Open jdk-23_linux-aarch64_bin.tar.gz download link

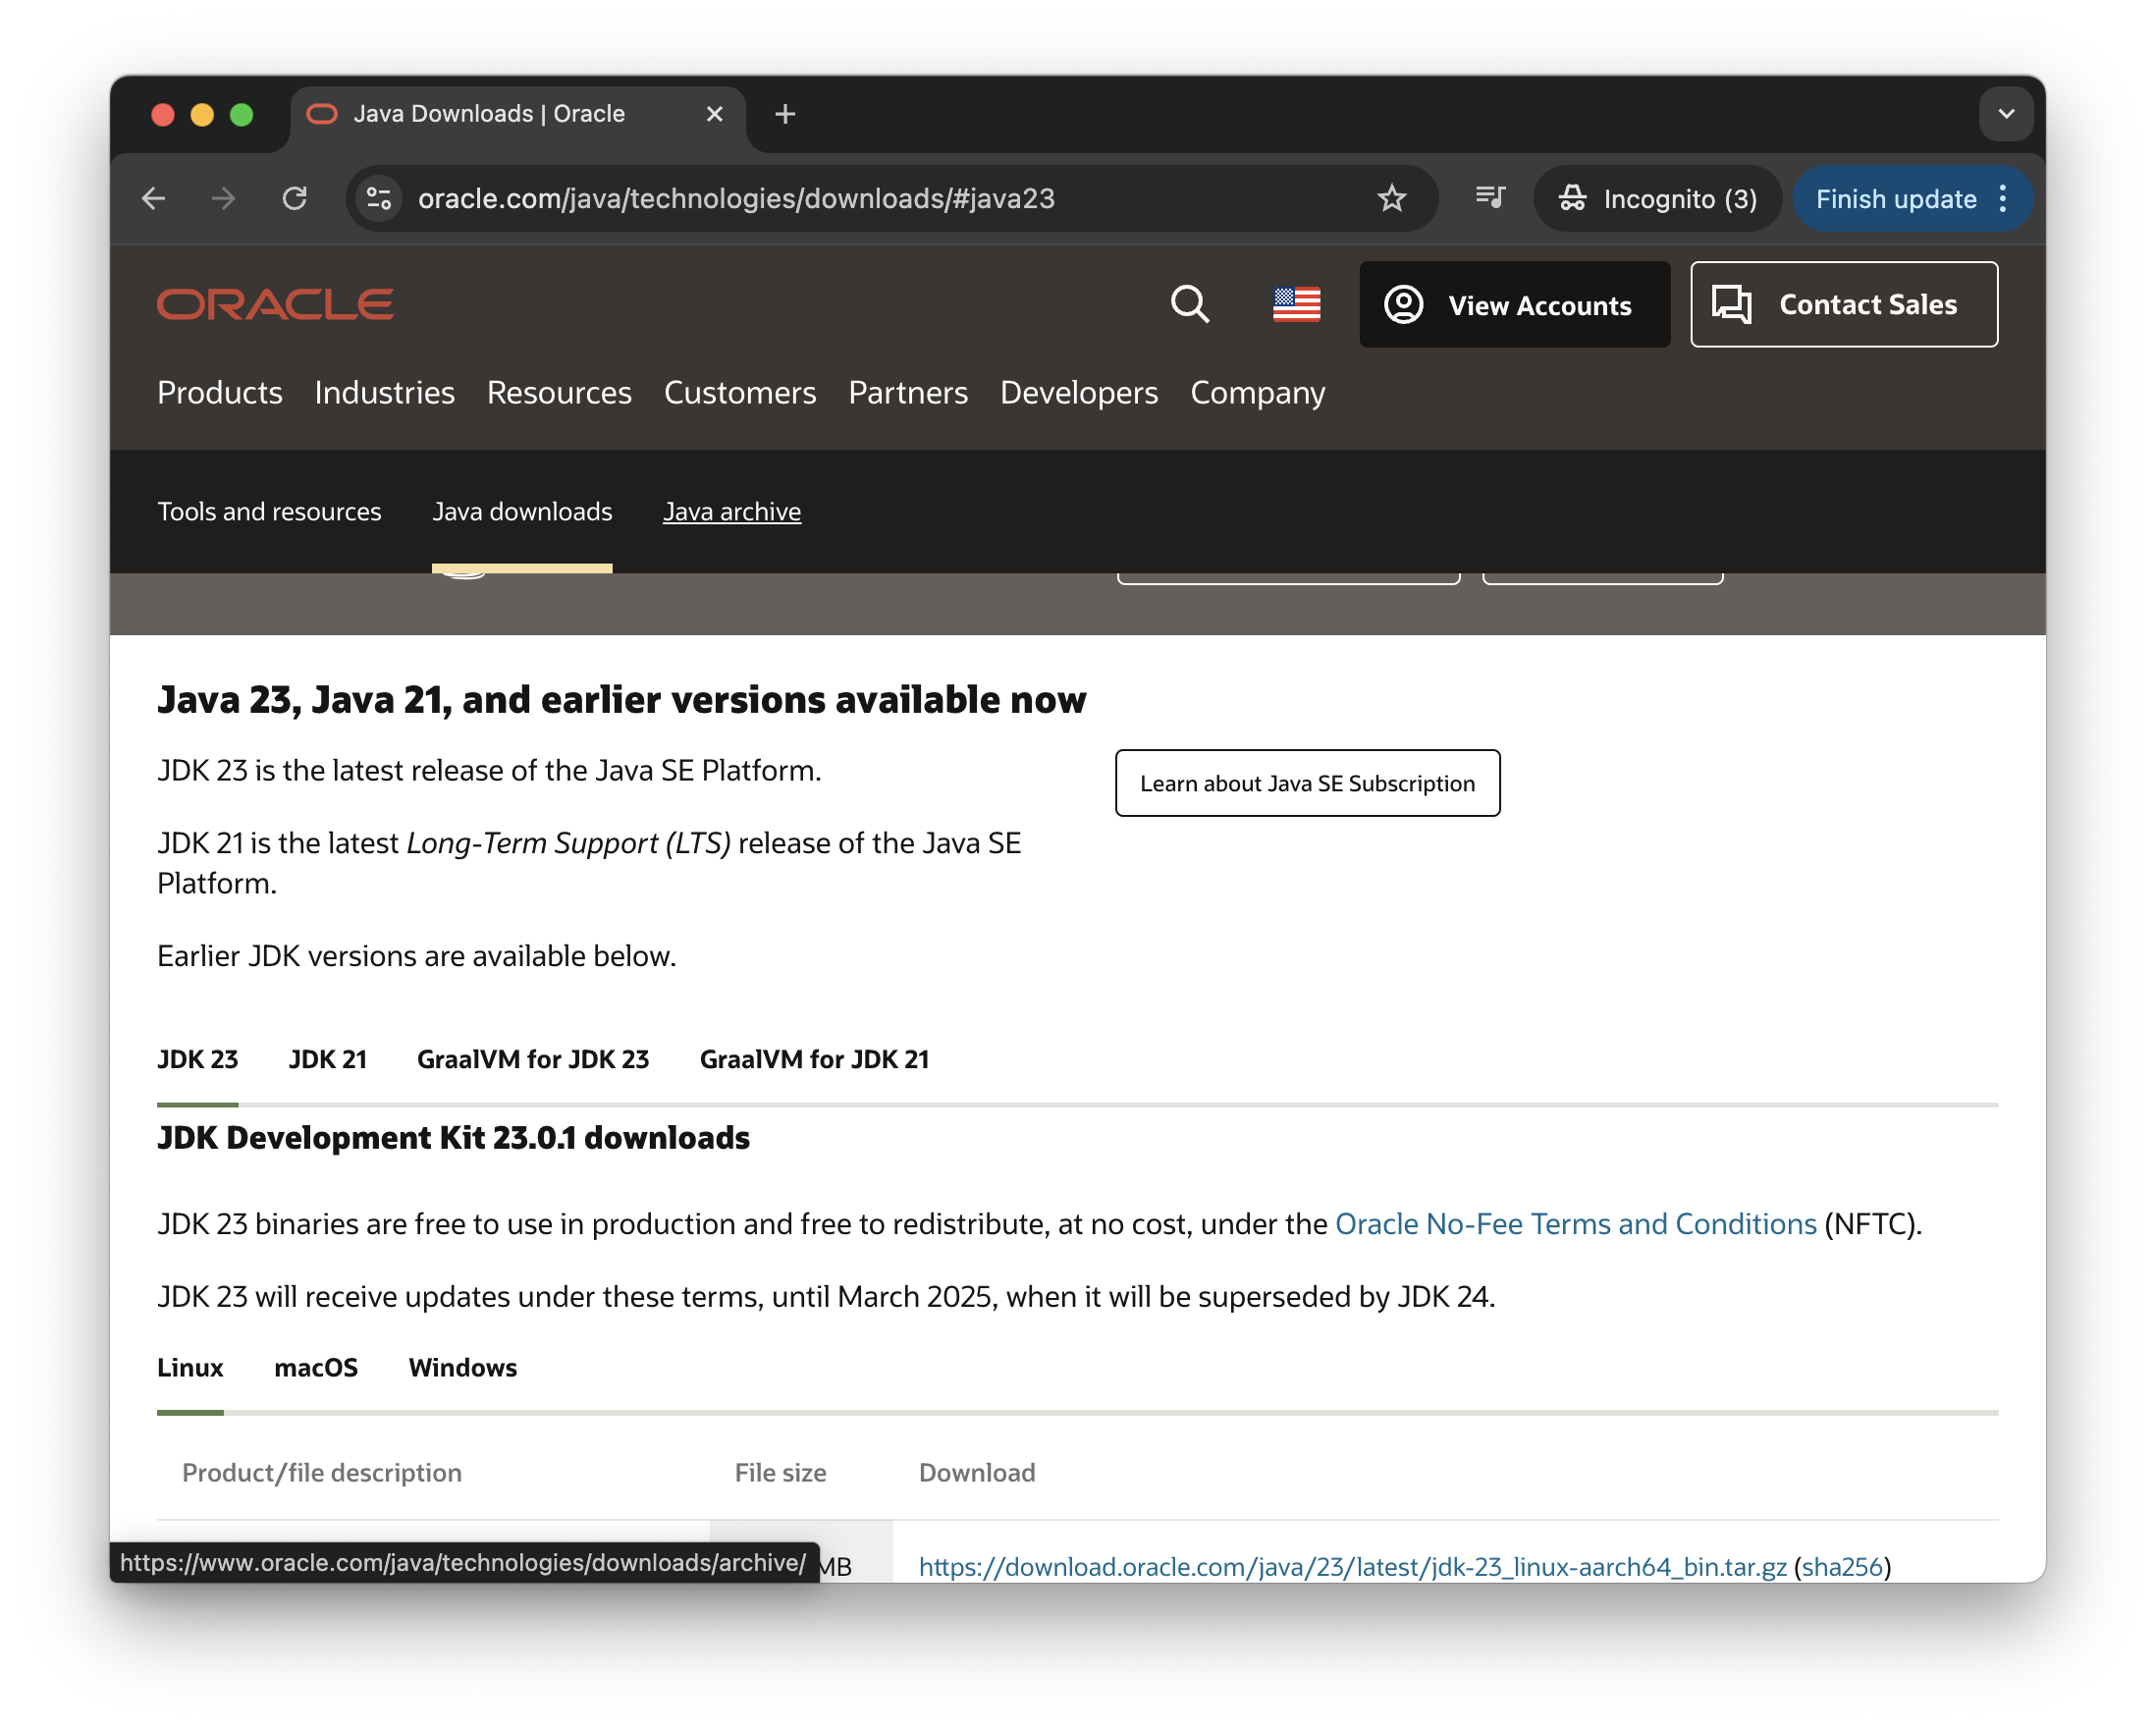coord(1352,1566)
